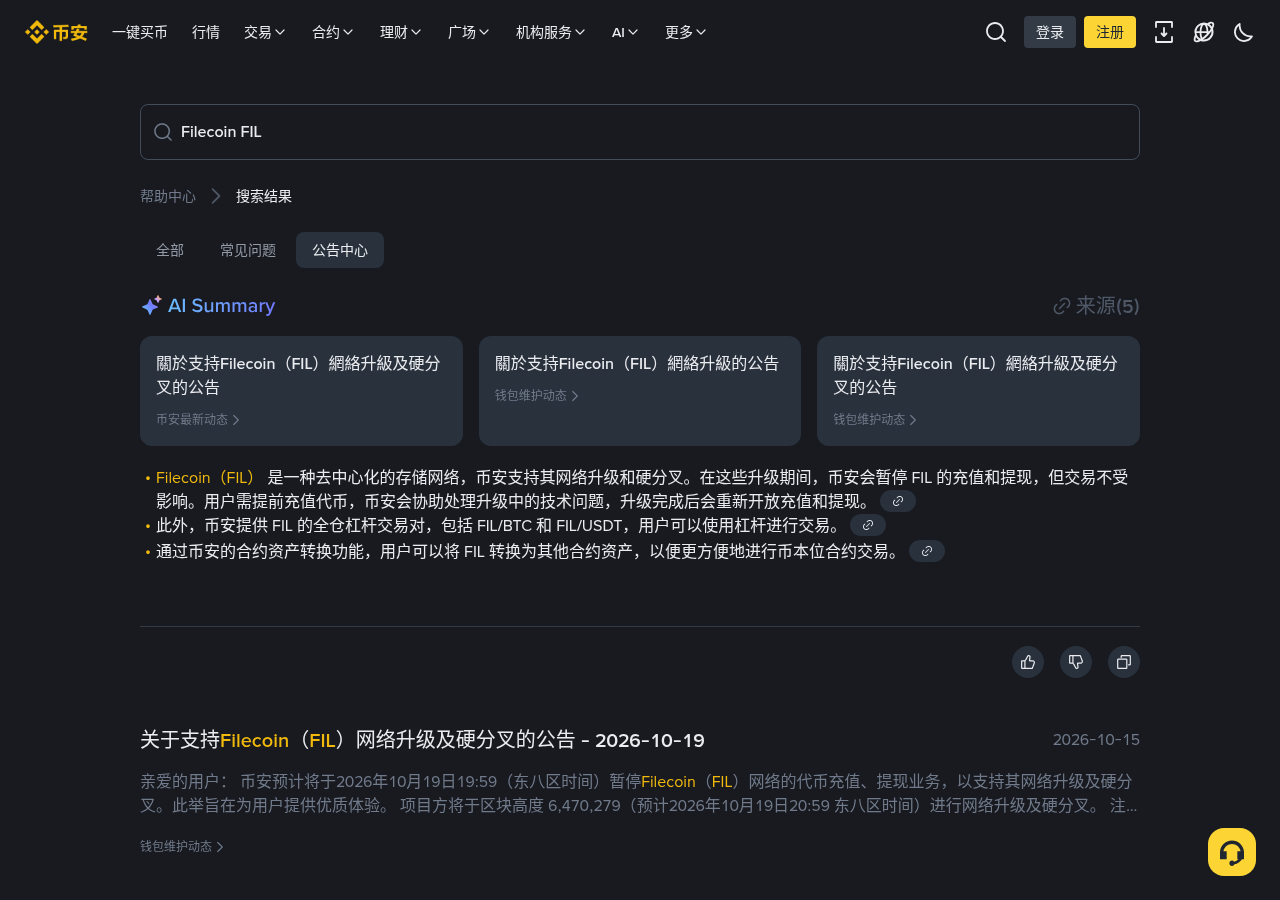This screenshot has width=1280, height=900.
Task: Click the thumbs down feedback icon
Action: point(1076,662)
